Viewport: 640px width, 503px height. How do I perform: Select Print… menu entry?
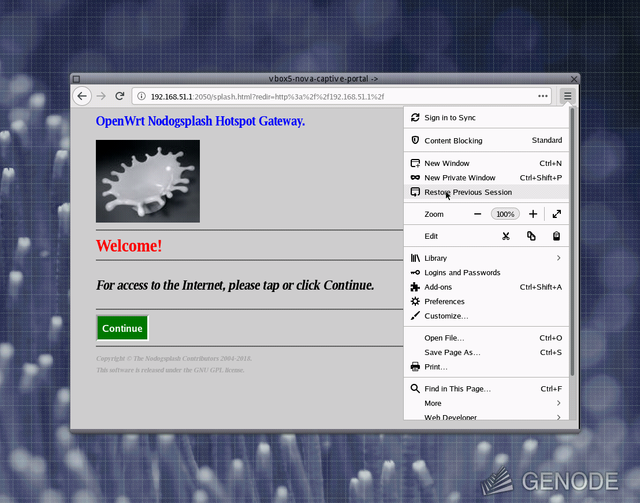click(x=487, y=367)
